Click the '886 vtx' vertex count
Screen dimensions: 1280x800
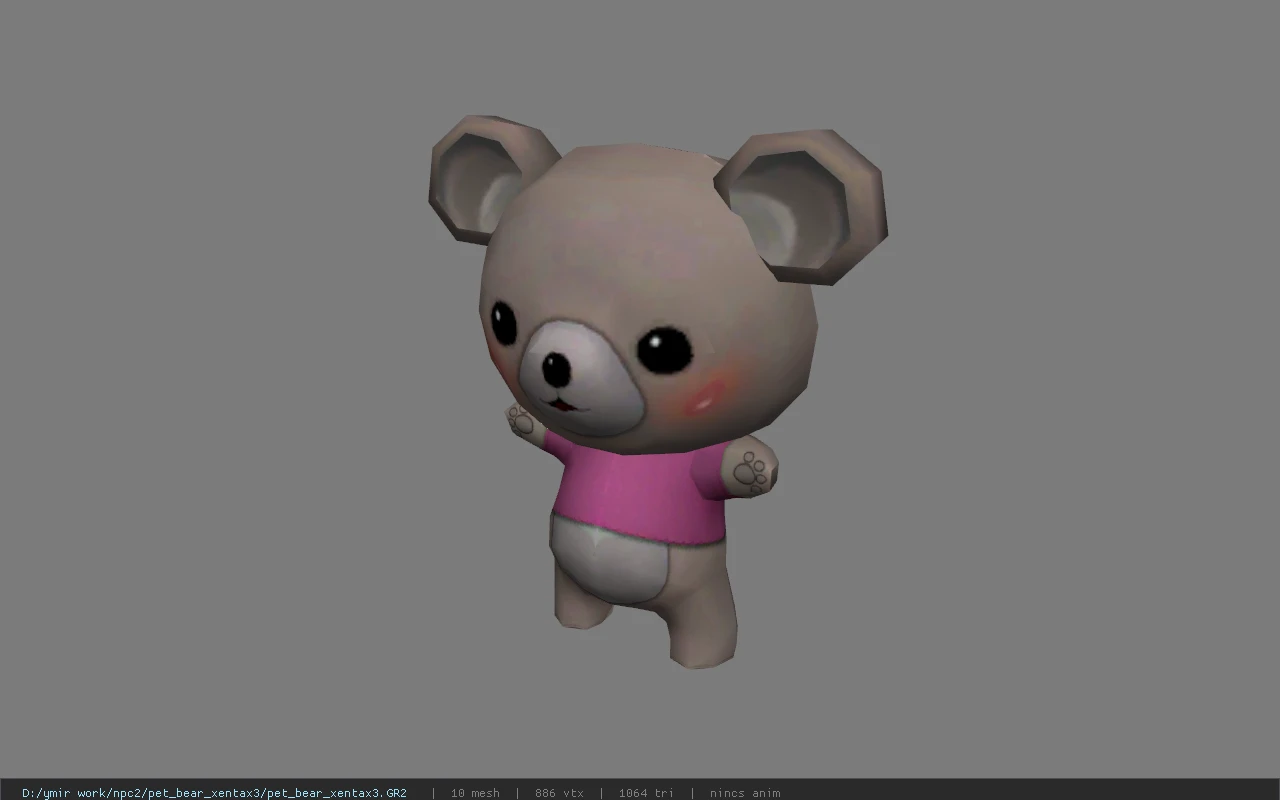[x=559, y=793]
